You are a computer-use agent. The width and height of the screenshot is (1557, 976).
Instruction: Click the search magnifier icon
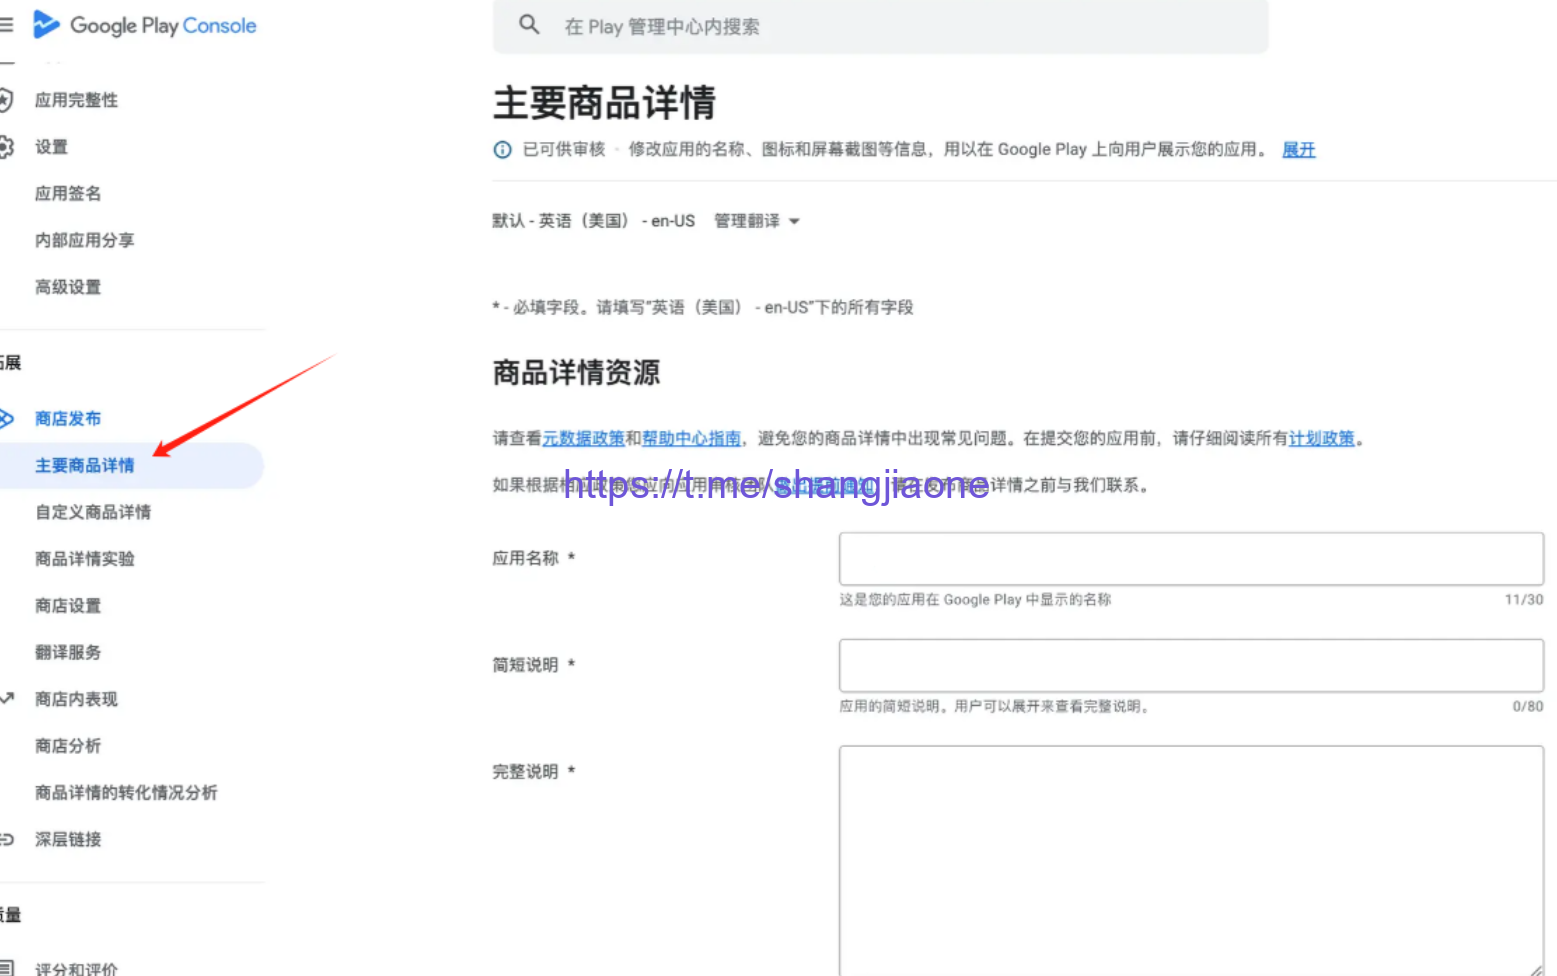tap(529, 25)
